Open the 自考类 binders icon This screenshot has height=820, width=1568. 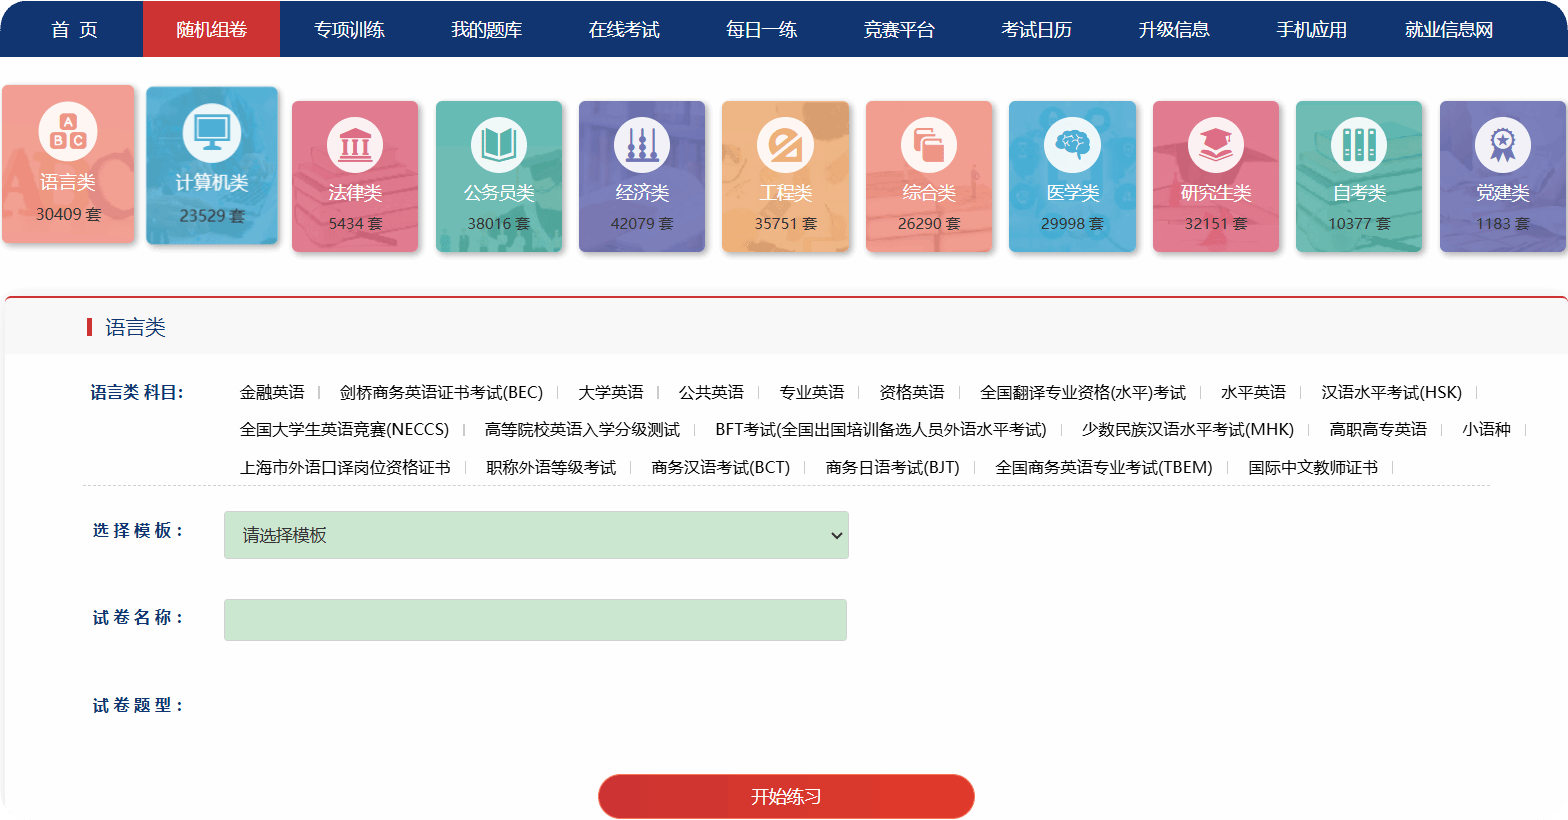coord(1359,145)
